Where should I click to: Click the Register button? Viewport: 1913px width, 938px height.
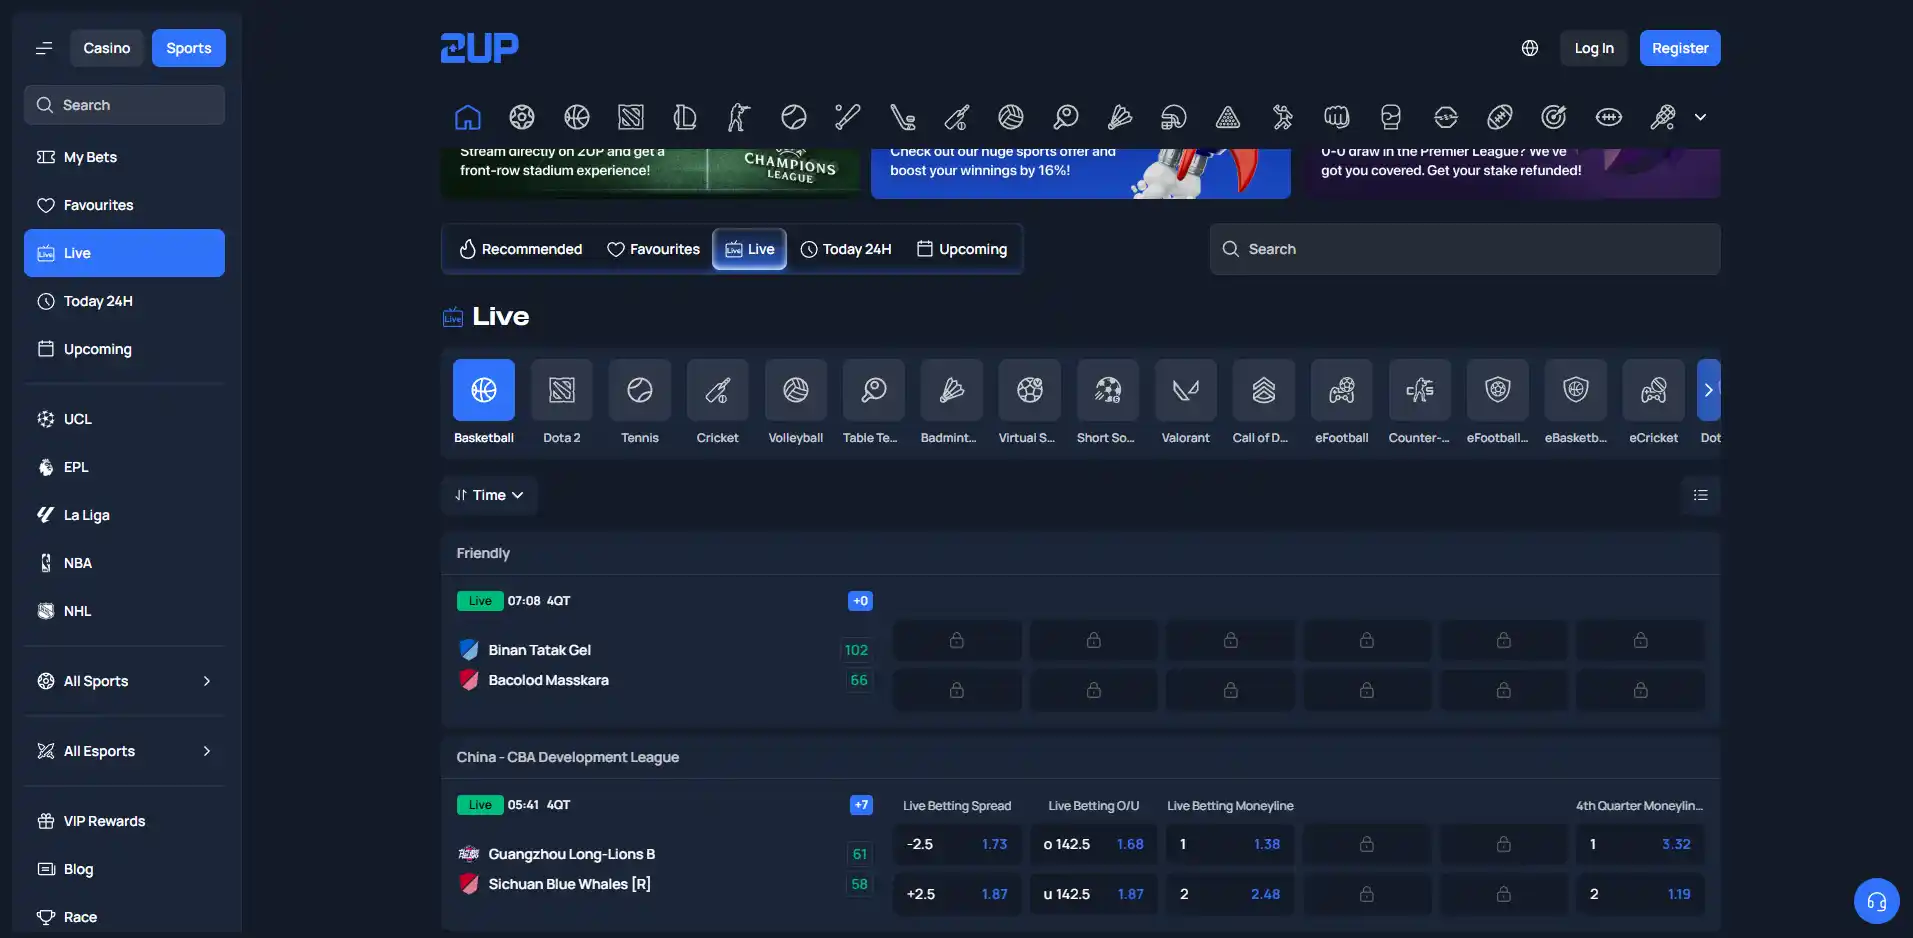[x=1679, y=48]
